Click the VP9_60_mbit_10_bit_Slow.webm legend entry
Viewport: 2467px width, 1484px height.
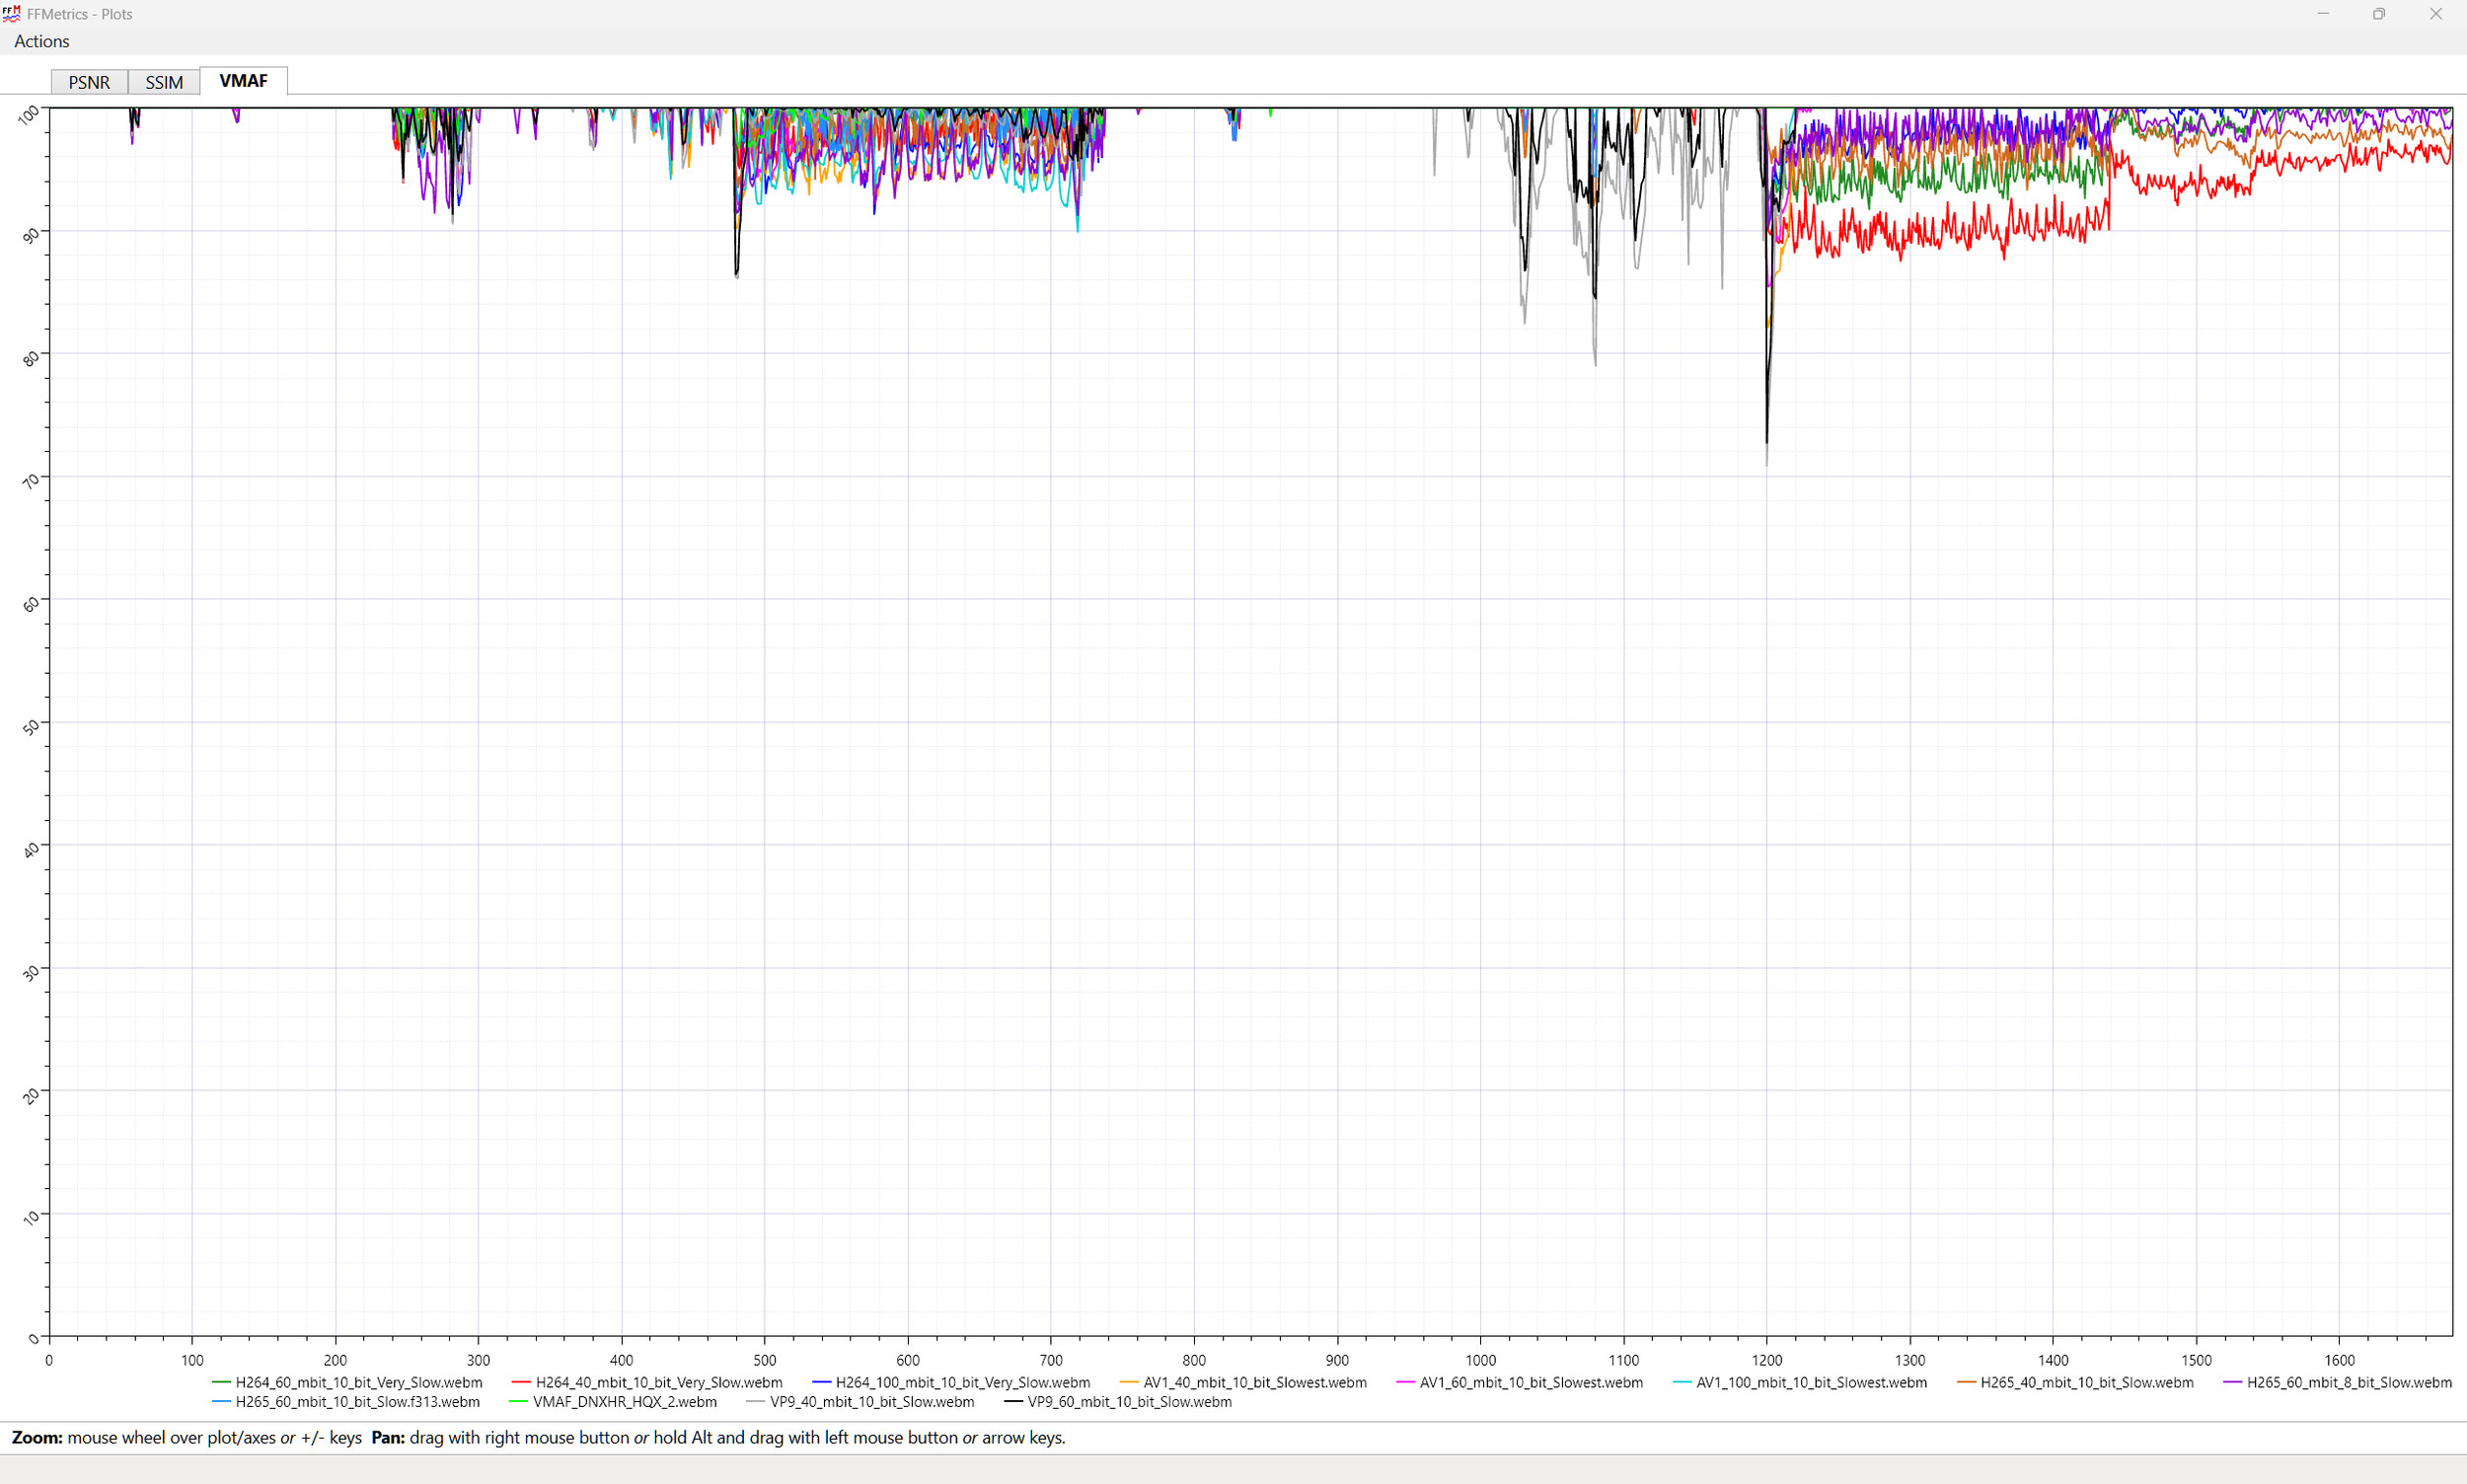(1129, 1402)
